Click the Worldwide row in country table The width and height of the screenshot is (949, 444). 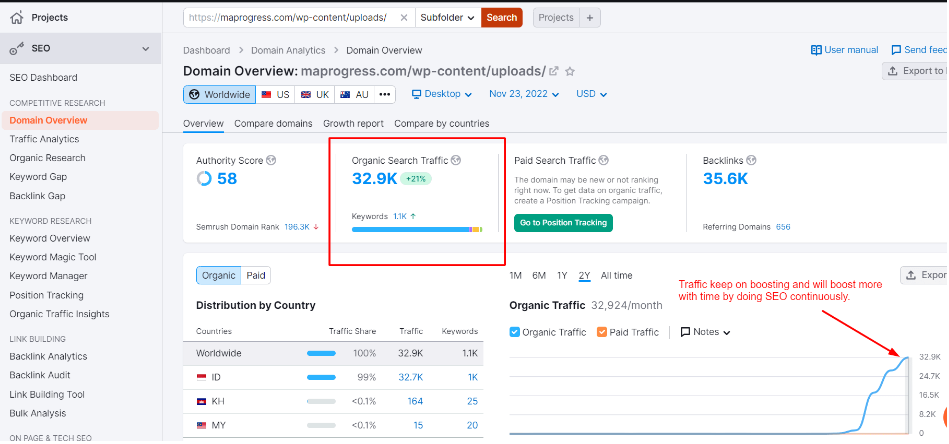tap(333, 353)
